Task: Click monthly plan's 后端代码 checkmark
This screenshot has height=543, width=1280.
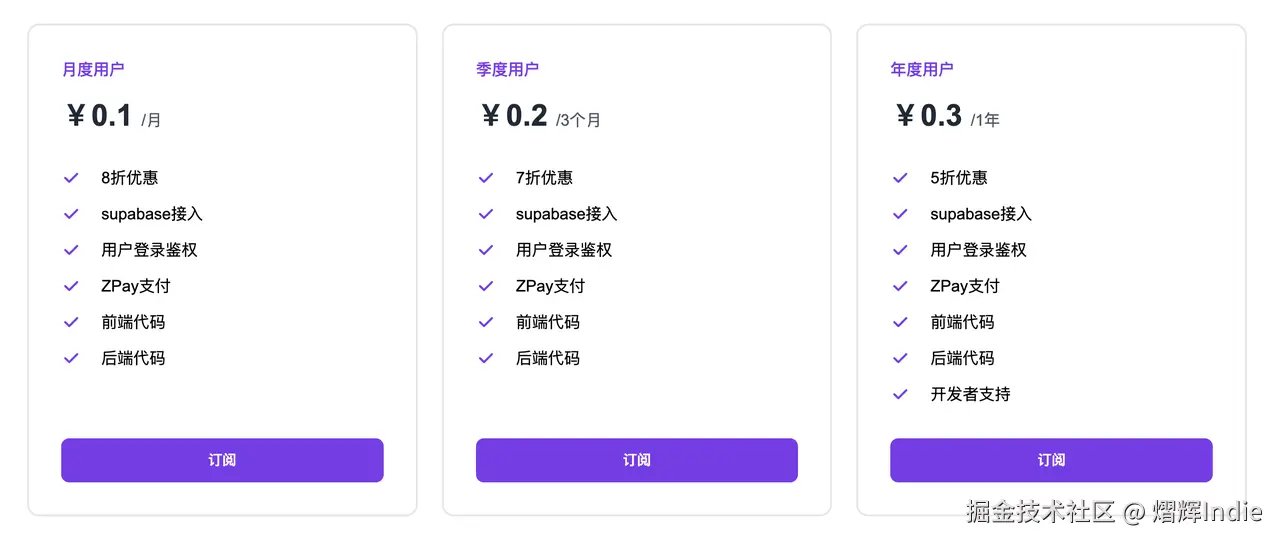Action: click(x=71, y=358)
